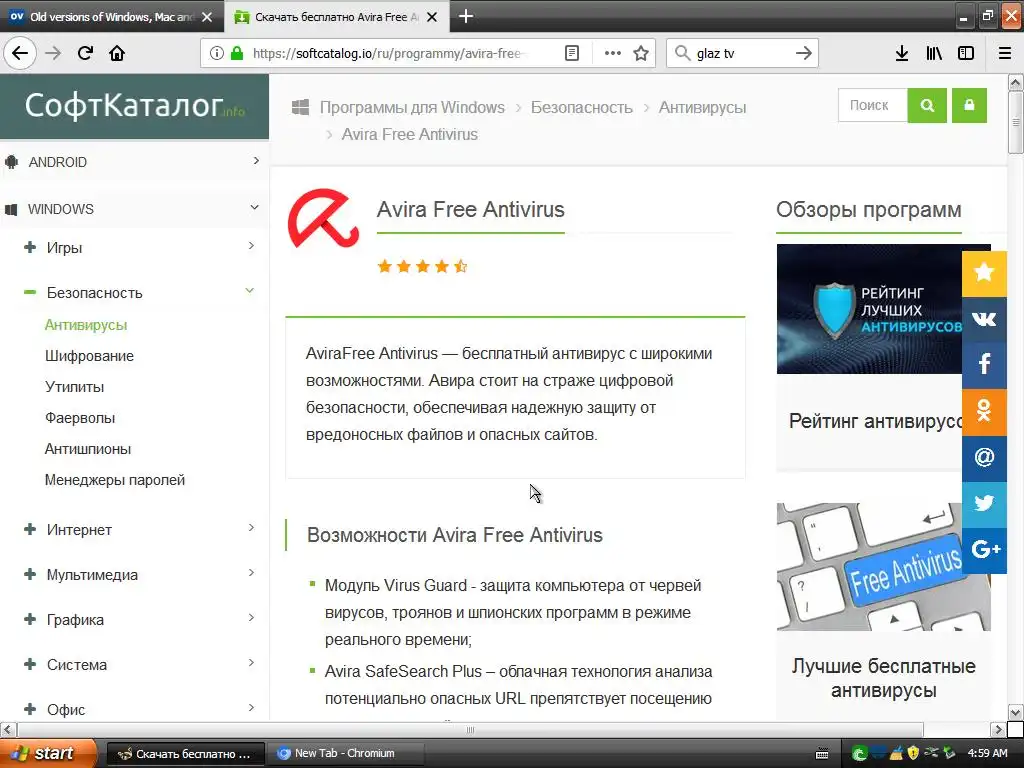Click the Windows logo in breadcrumb

[300, 107]
